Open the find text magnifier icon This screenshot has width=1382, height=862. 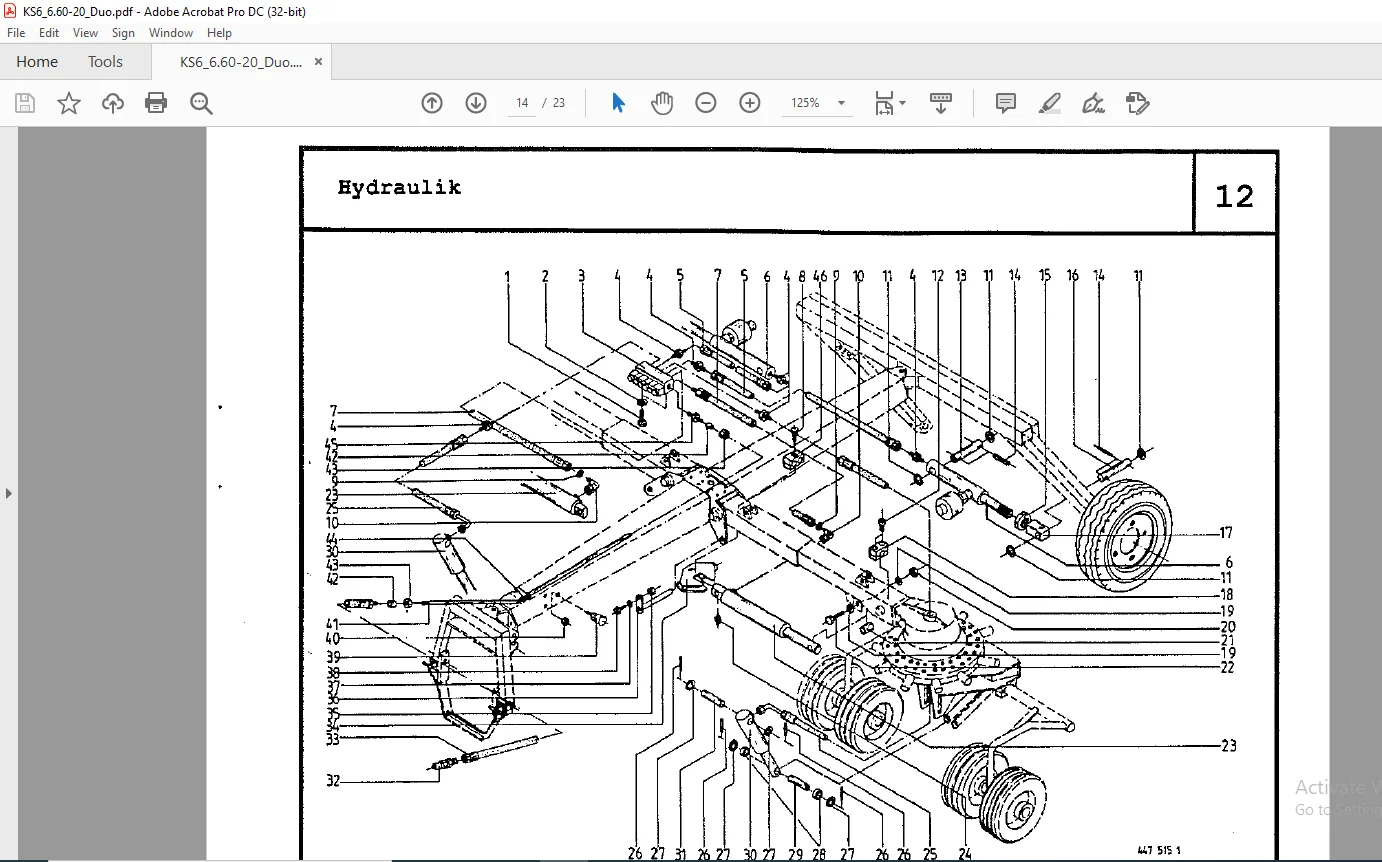pyautogui.click(x=201, y=103)
